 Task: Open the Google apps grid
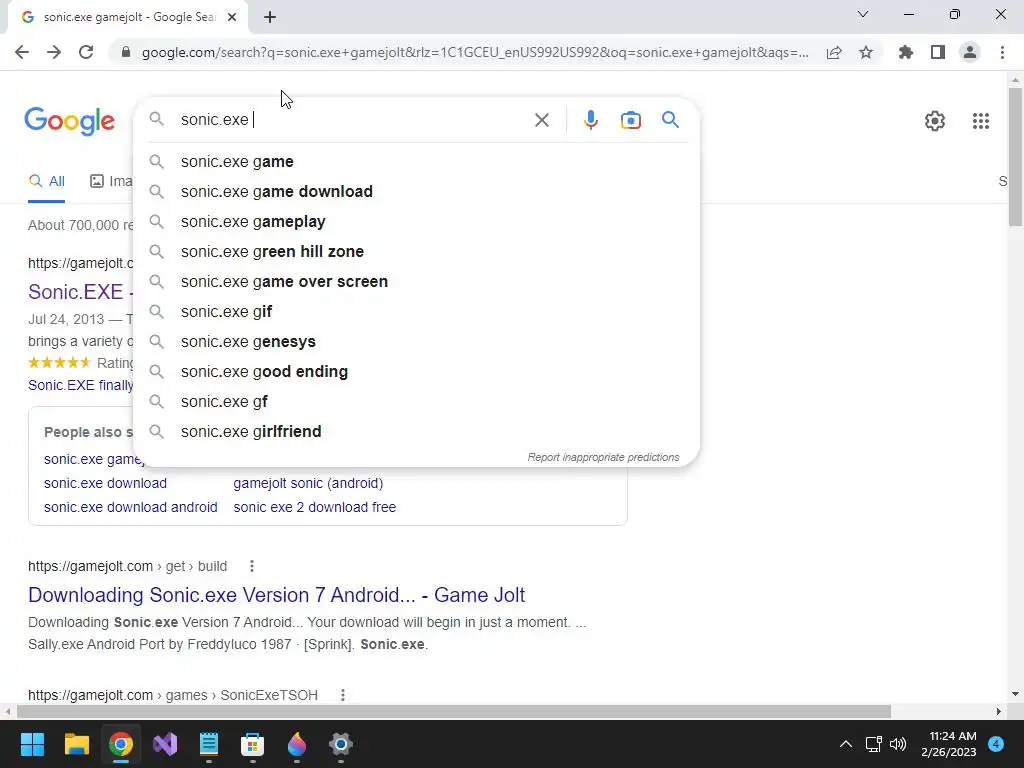click(x=981, y=121)
